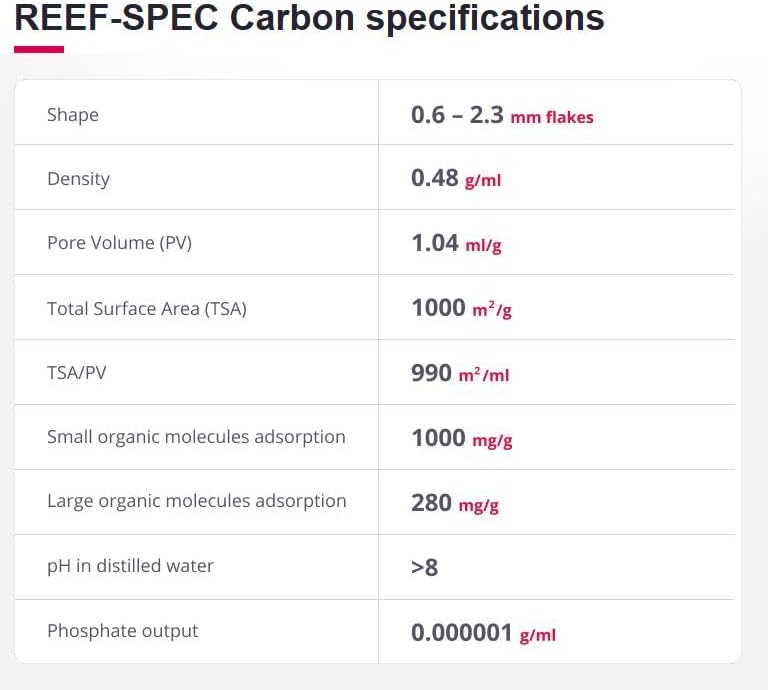Select the 280 mg/g adsorption value
Viewport: 768px width, 690px height.
tap(455, 503)
